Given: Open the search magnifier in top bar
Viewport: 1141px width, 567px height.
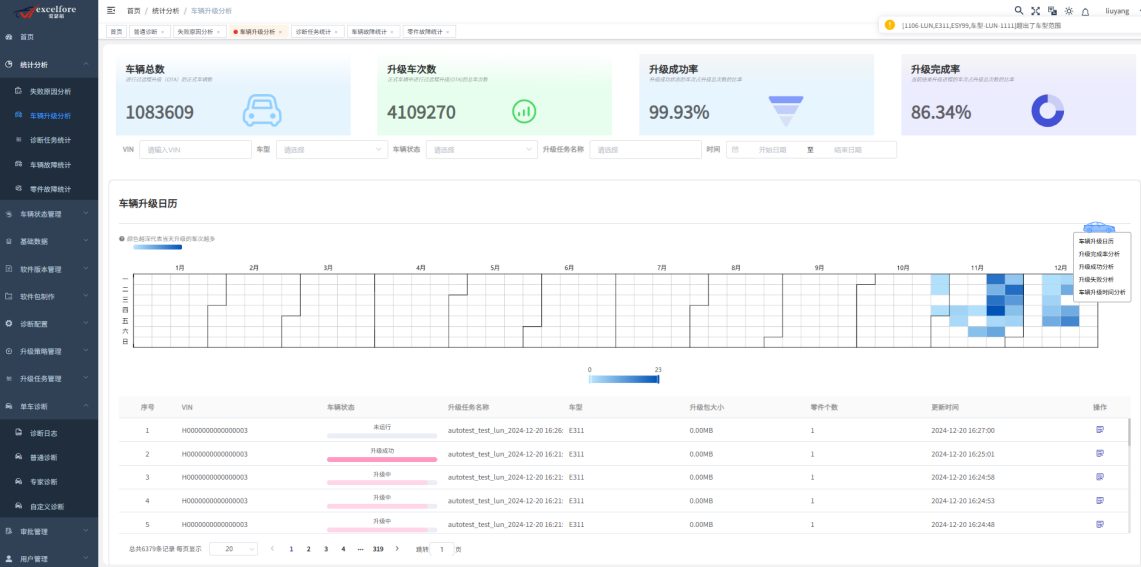Looking at the screenshot, I should pyautogui.click(x=1019, y=11).
